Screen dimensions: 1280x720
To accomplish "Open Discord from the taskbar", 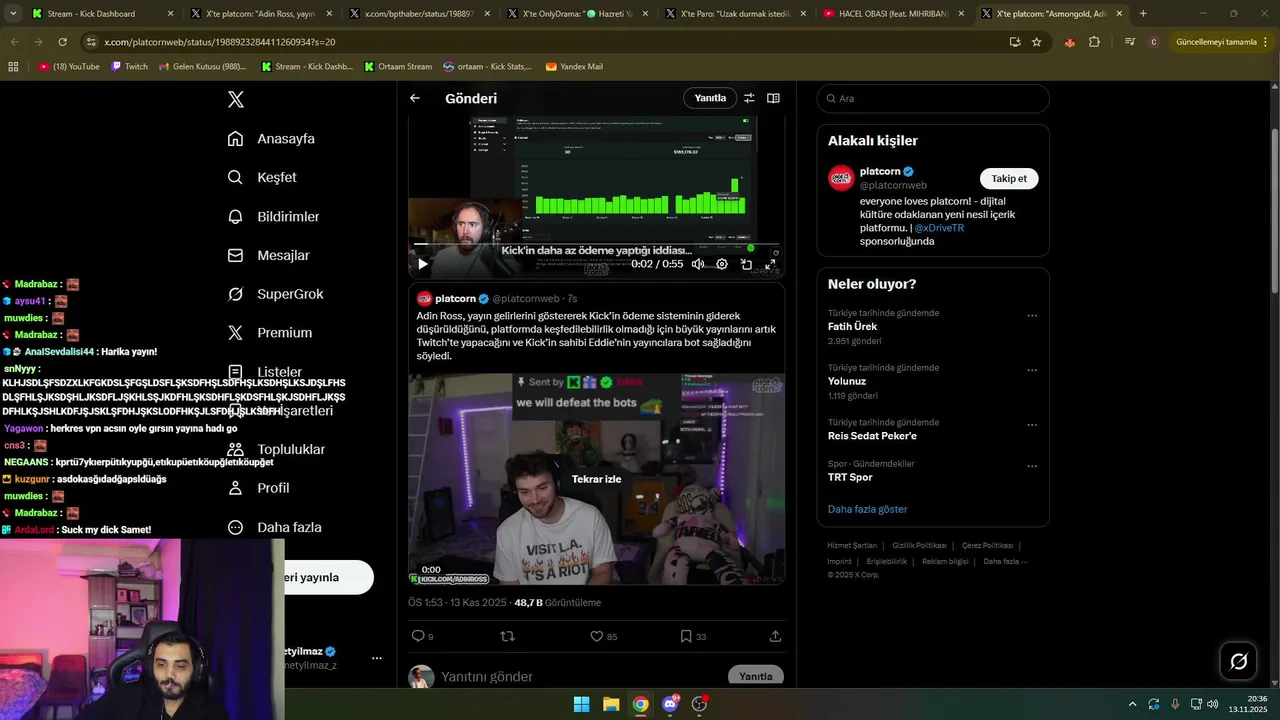I will [x=670, y=704].
